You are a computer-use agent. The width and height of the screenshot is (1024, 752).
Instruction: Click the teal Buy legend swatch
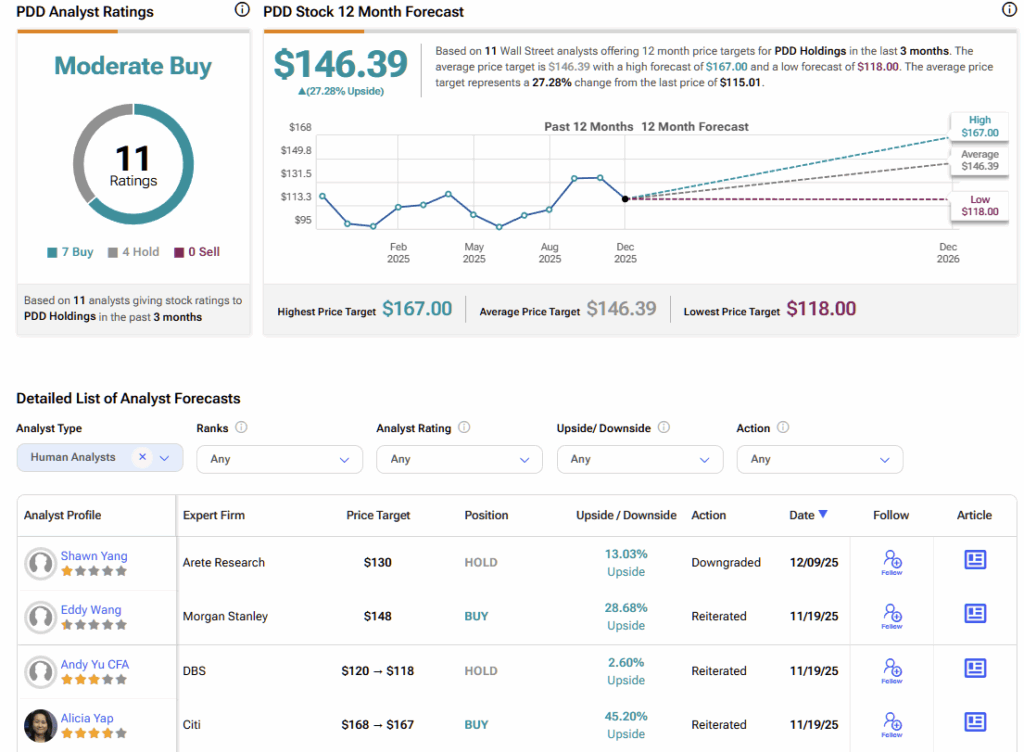pyautogui.click(x=52, y=253)
